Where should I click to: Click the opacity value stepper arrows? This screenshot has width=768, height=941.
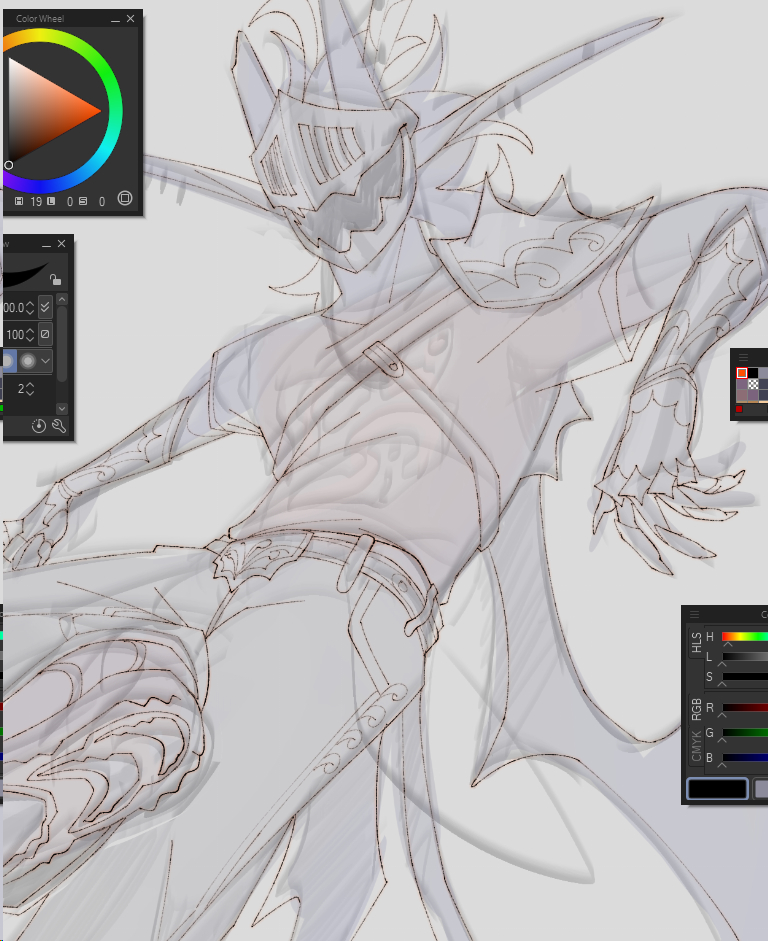(x=29, y=334)
